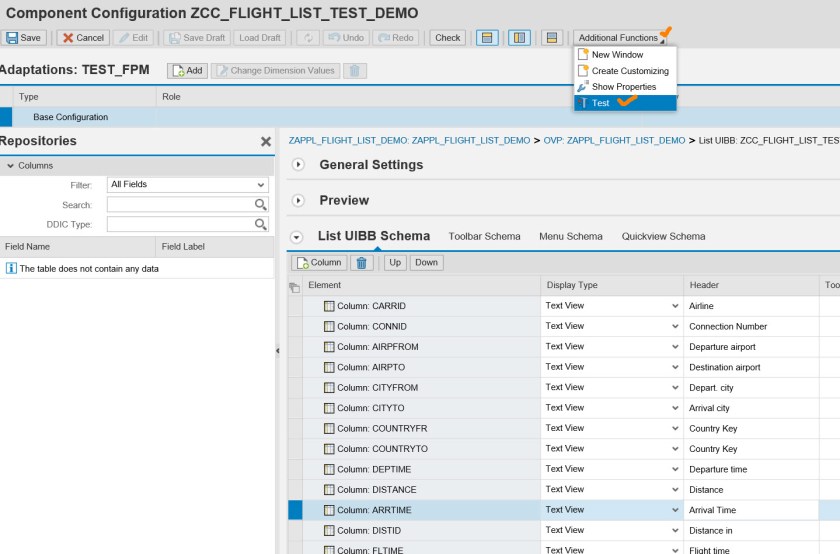The width and height of the screenshot is (840, 554).
Task: Click the DDIC Type search help icon
Action: (x=261, y=225)
